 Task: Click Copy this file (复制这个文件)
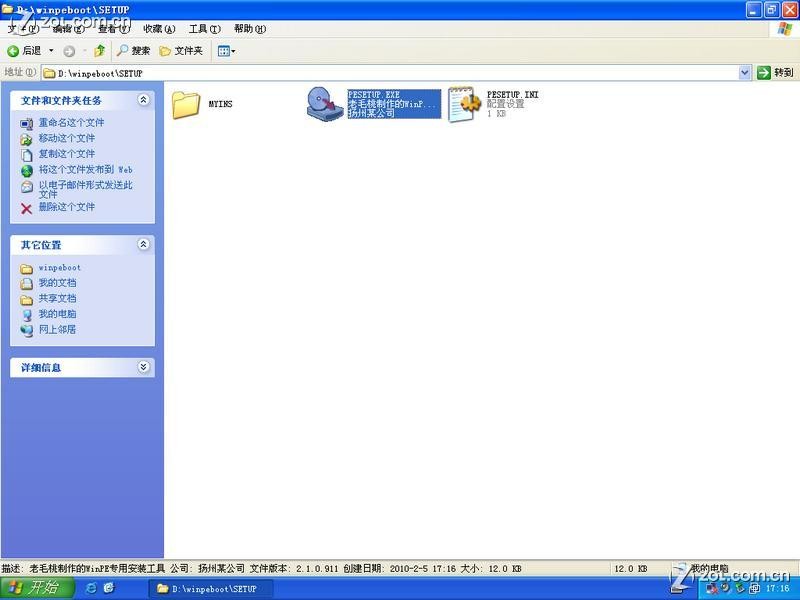point(67,154)
